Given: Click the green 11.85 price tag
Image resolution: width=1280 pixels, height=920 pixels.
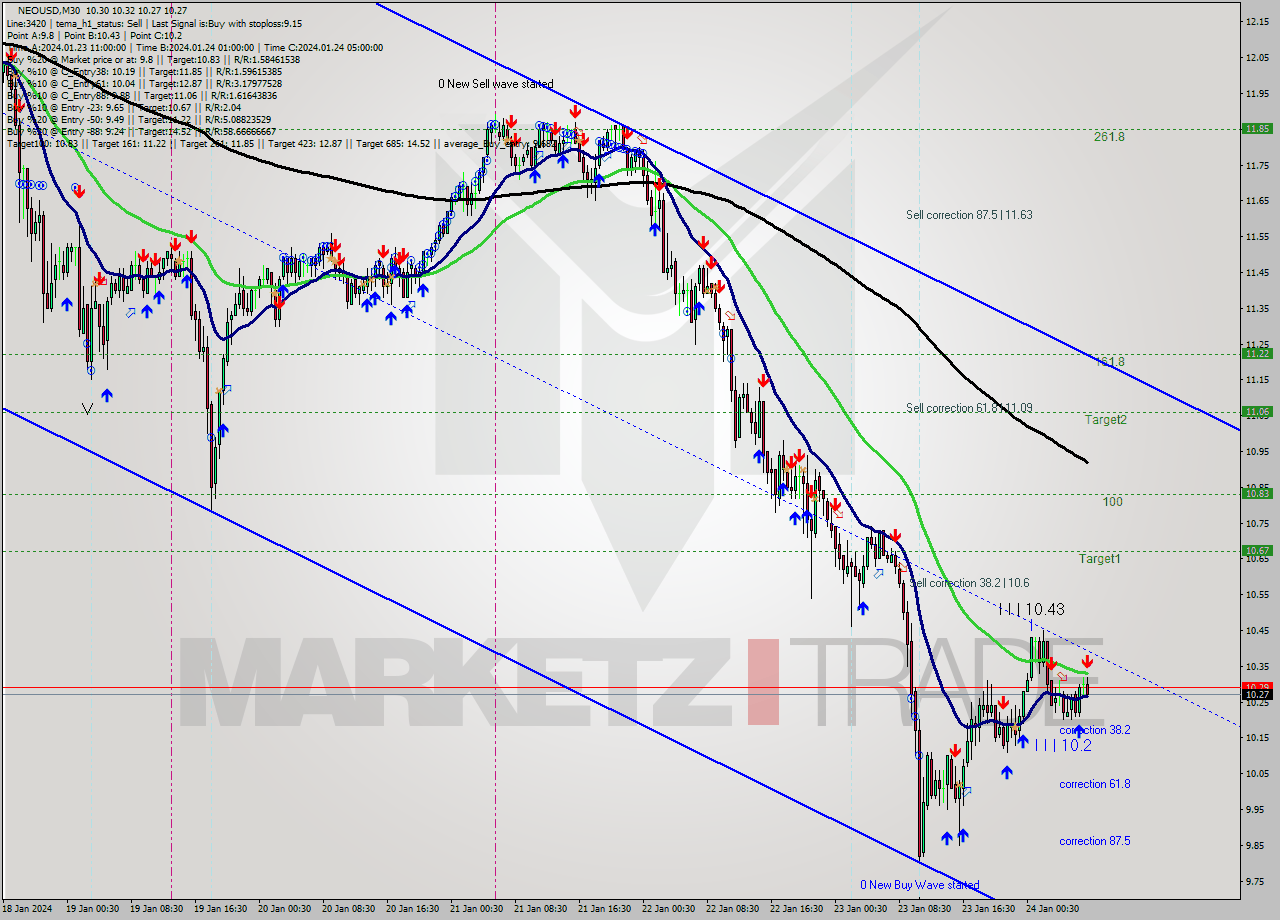Looking at the screenshot, I should click(x=1257, y=128).
